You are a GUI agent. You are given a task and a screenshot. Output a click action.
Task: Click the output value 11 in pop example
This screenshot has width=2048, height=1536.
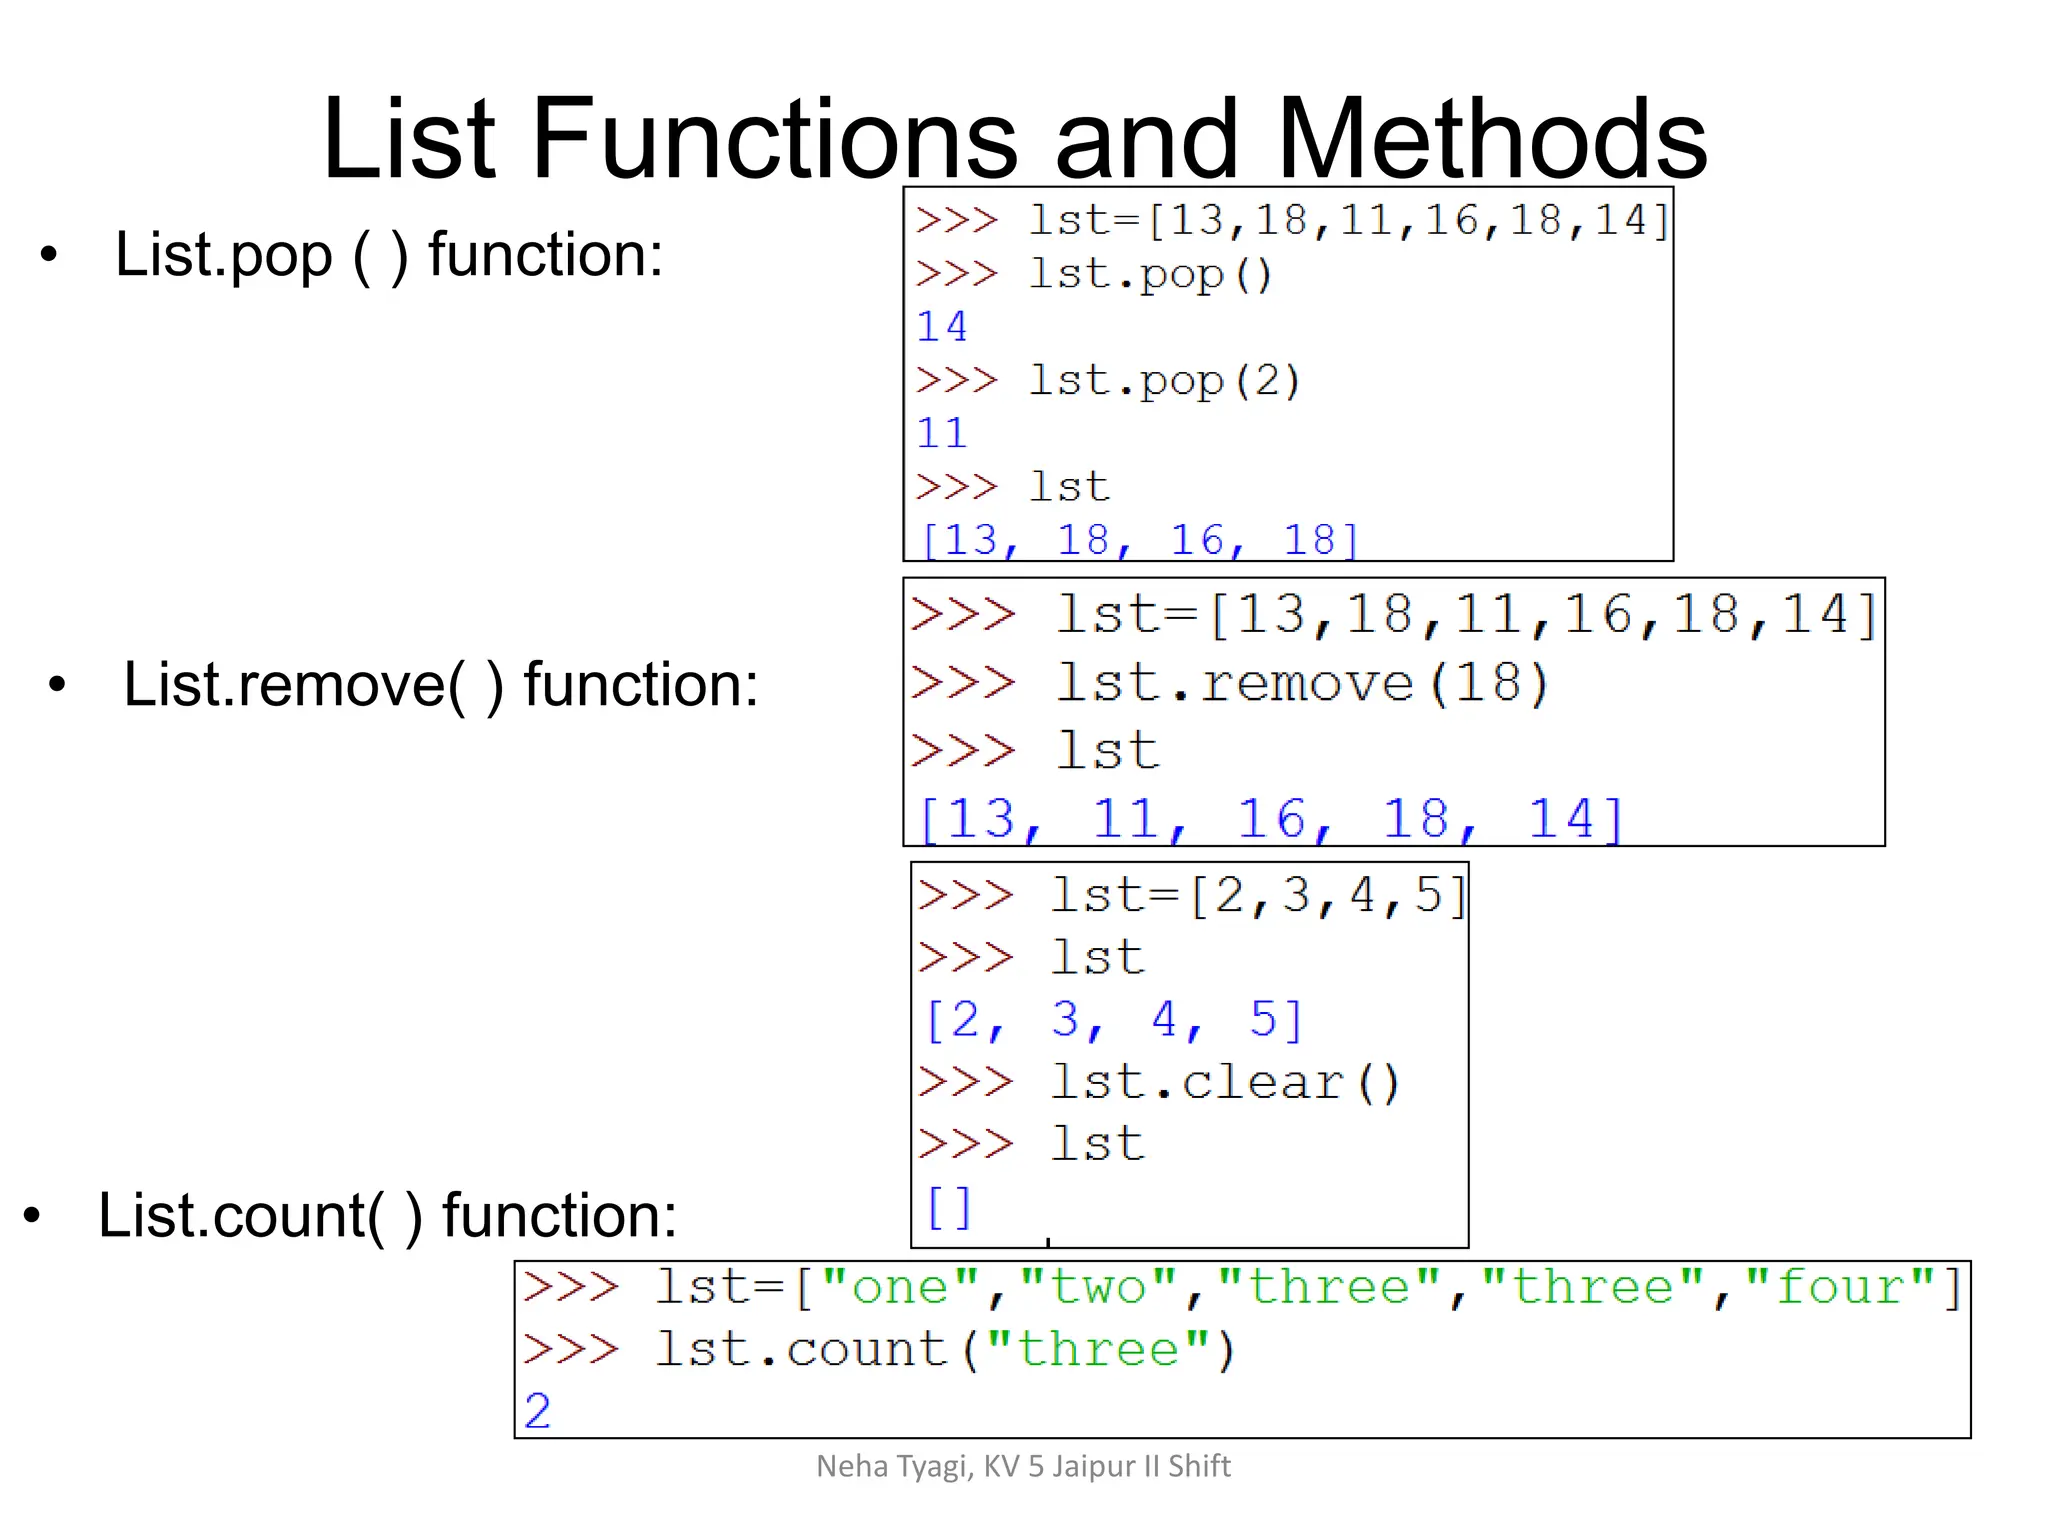coord(941,434)
